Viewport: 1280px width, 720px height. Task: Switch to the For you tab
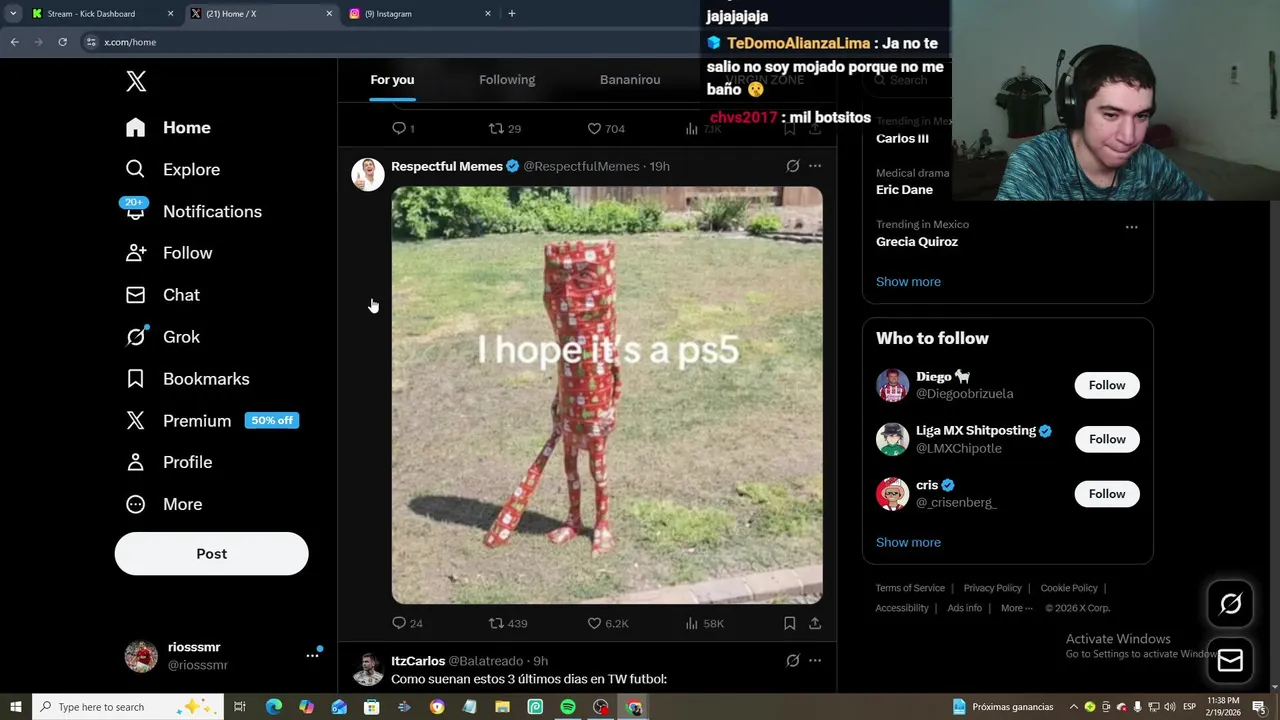point(392,80)
